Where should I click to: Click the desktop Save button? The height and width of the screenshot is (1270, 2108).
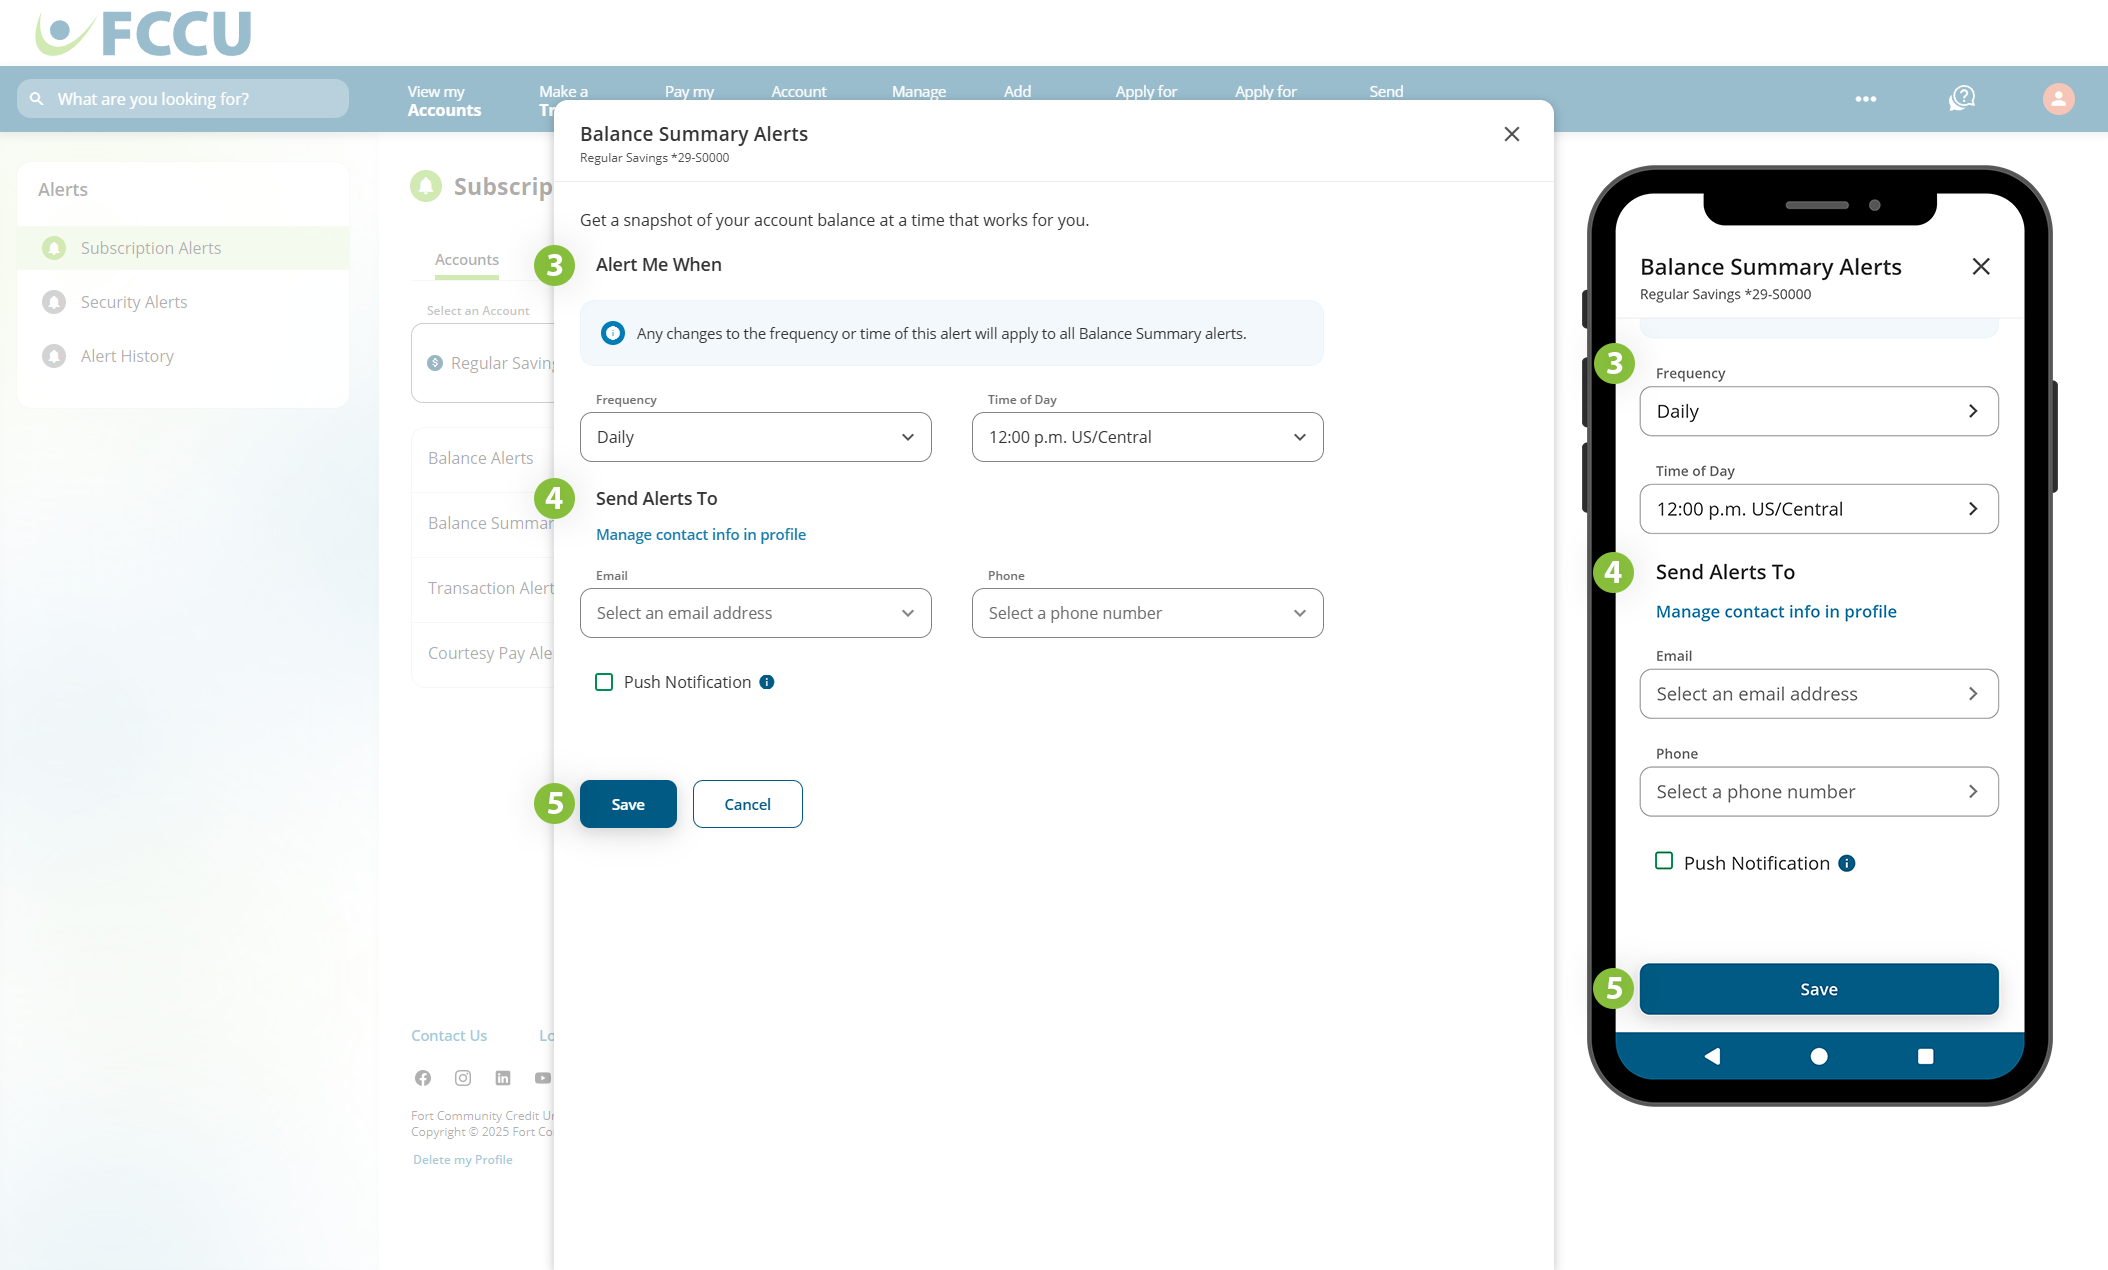coord(628,804)
